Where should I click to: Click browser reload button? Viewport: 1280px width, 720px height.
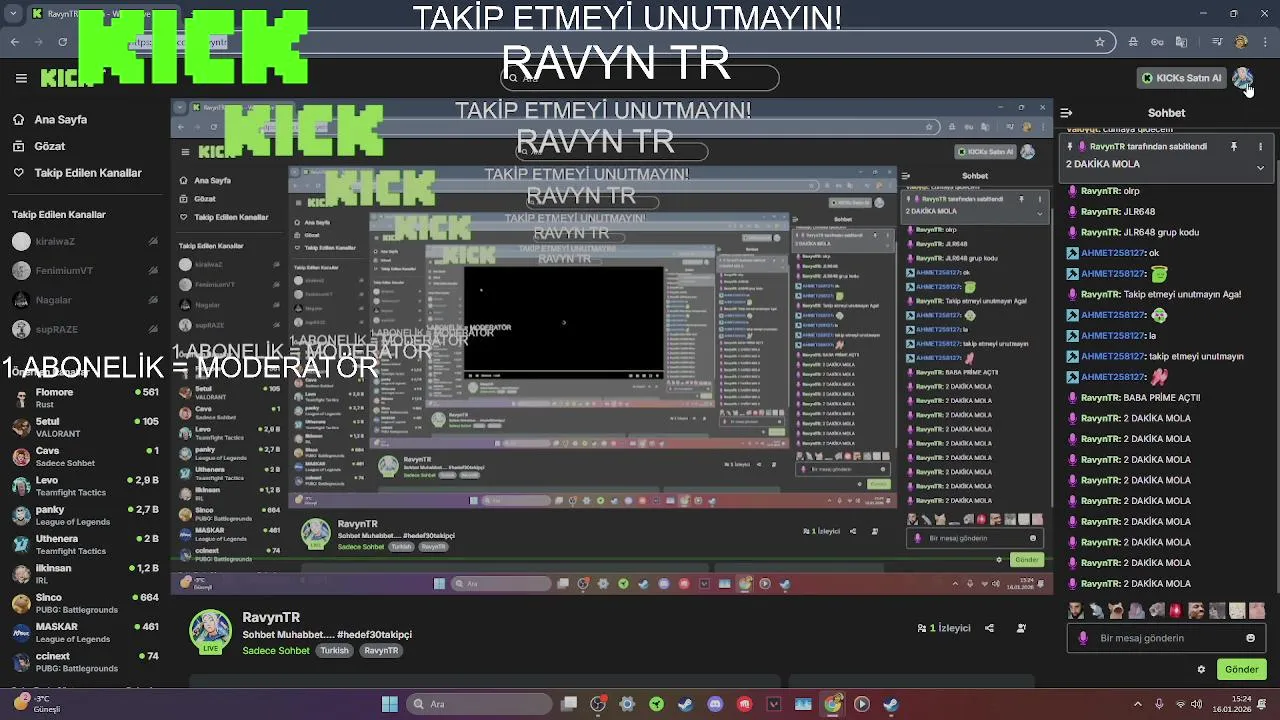[x=62, y=42]
